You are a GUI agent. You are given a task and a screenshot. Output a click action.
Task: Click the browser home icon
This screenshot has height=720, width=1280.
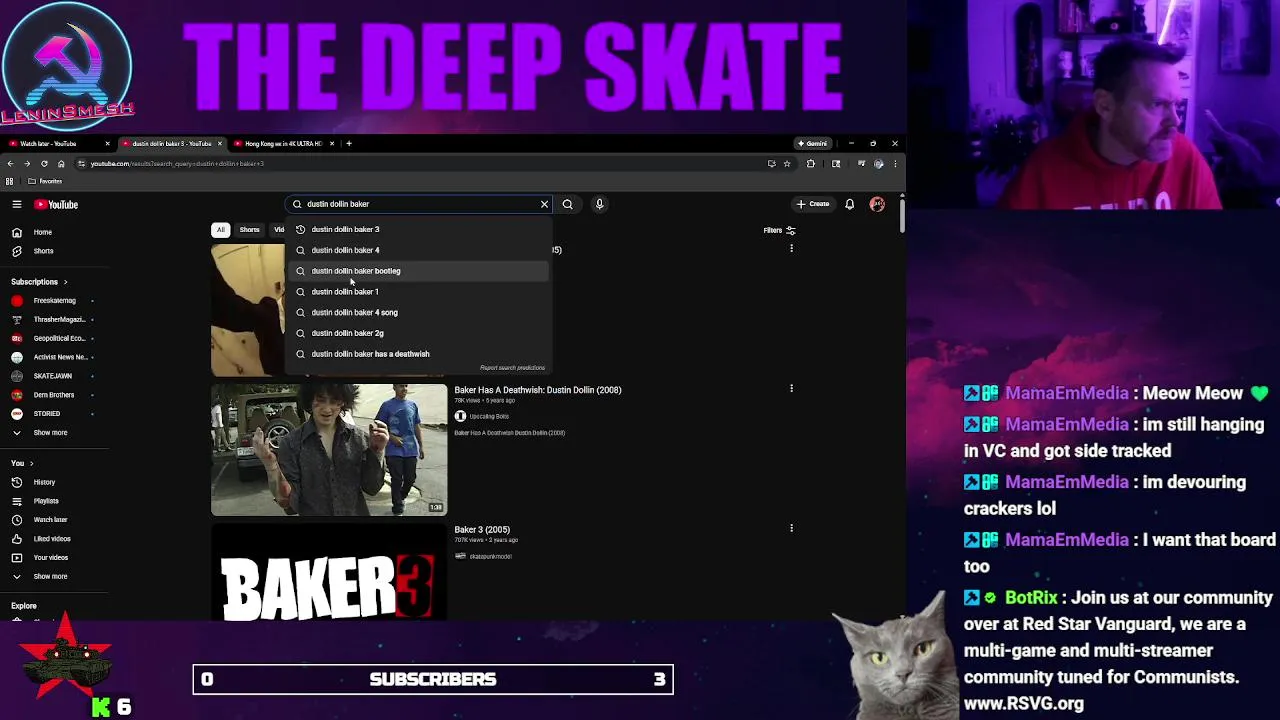click(61, 164)
